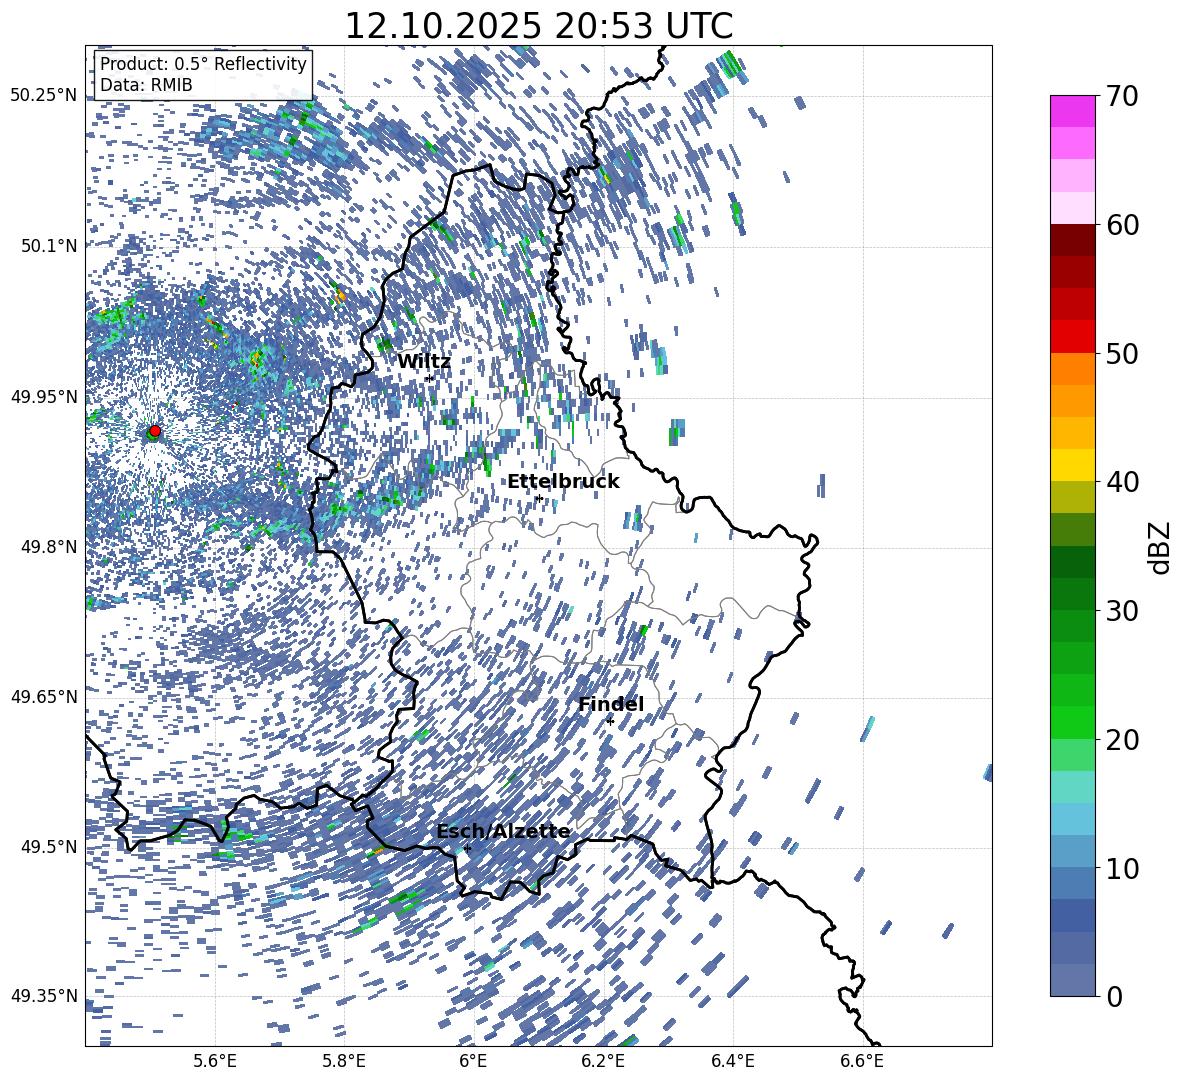Screen dimensions: 1184x1081
Task: Click the colorbar 30 tick label
Action: click(x=1122, y=610)
